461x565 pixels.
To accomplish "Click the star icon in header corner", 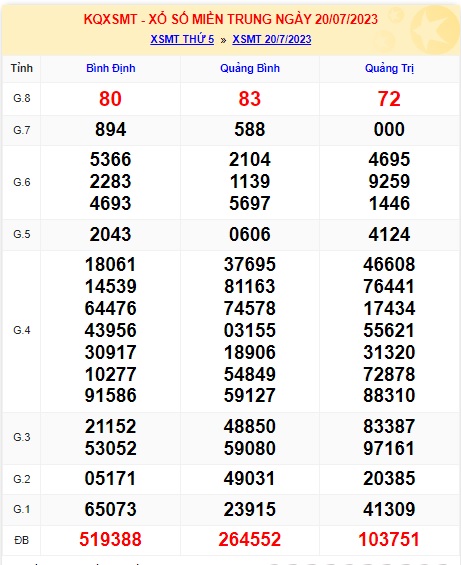I will click(x=435, y=29).
